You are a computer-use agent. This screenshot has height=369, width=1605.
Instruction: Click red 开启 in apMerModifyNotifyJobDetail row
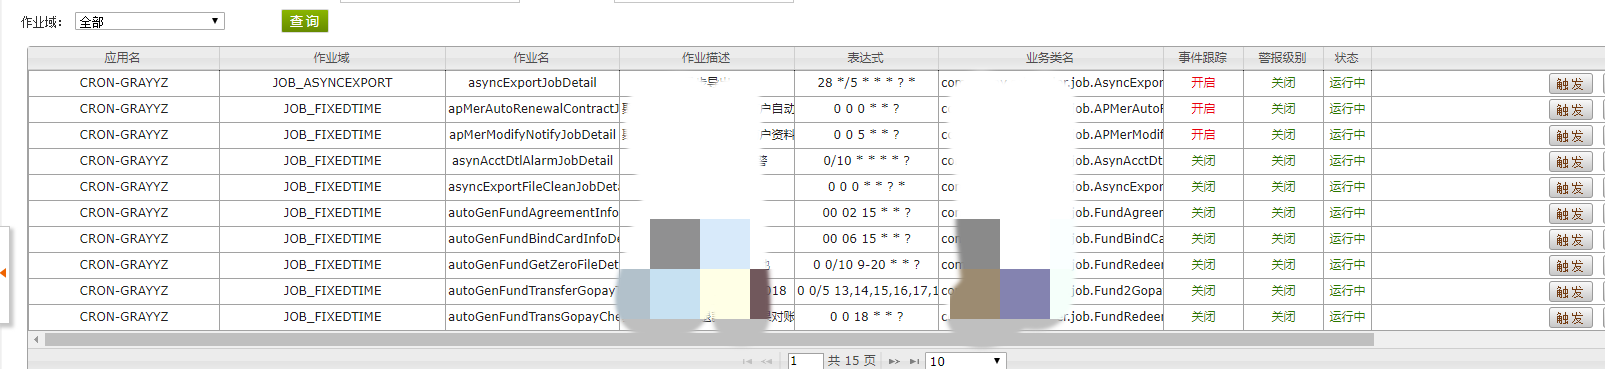pyautogui.click(x=1203, y=135)
